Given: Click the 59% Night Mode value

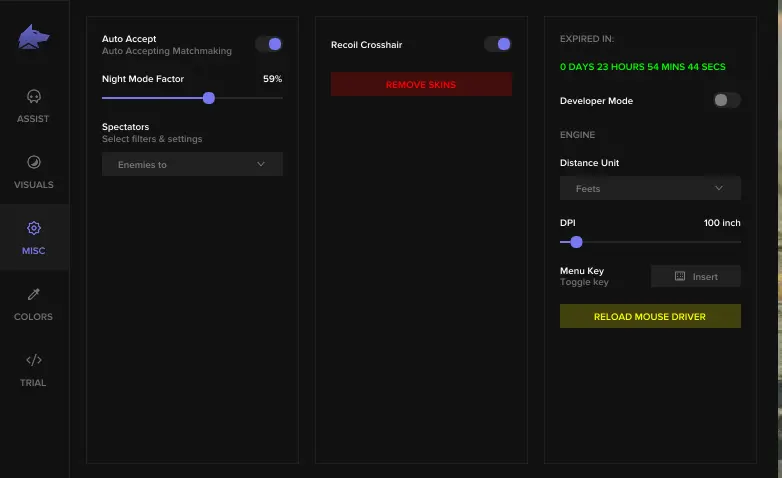Looking at the screenshot, I should (272, 78).
